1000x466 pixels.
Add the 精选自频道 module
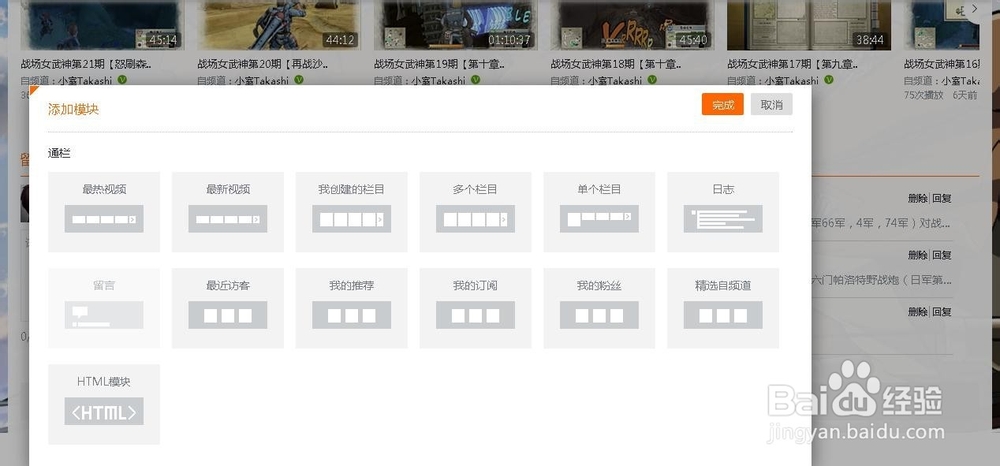click(723, 308)
